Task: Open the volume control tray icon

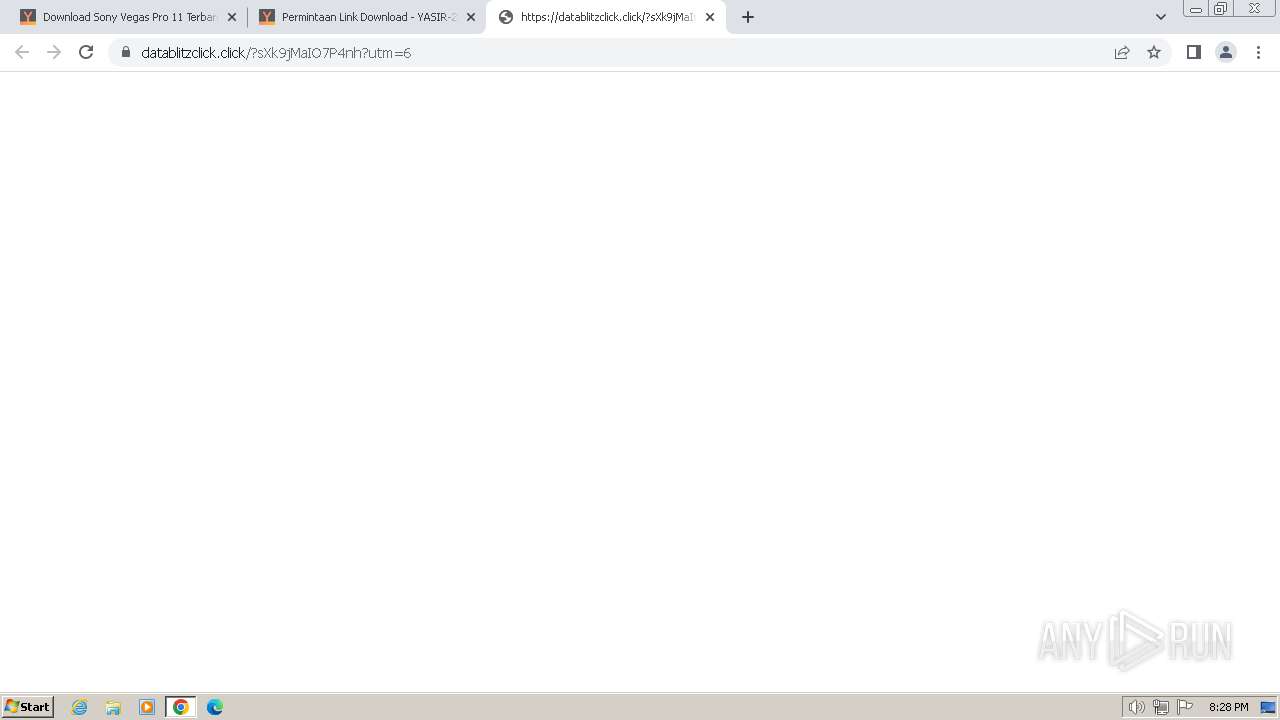Action: (x=1137, y=707)
